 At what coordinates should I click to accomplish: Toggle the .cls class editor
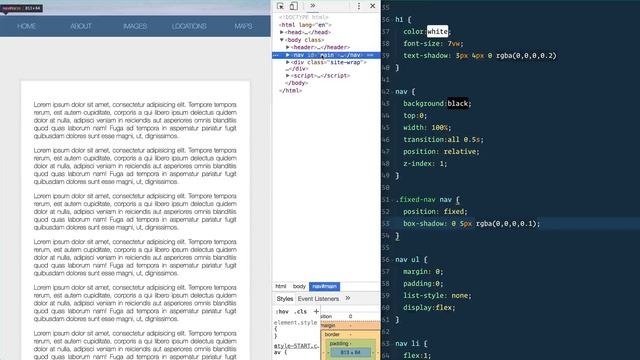[301, 311]
